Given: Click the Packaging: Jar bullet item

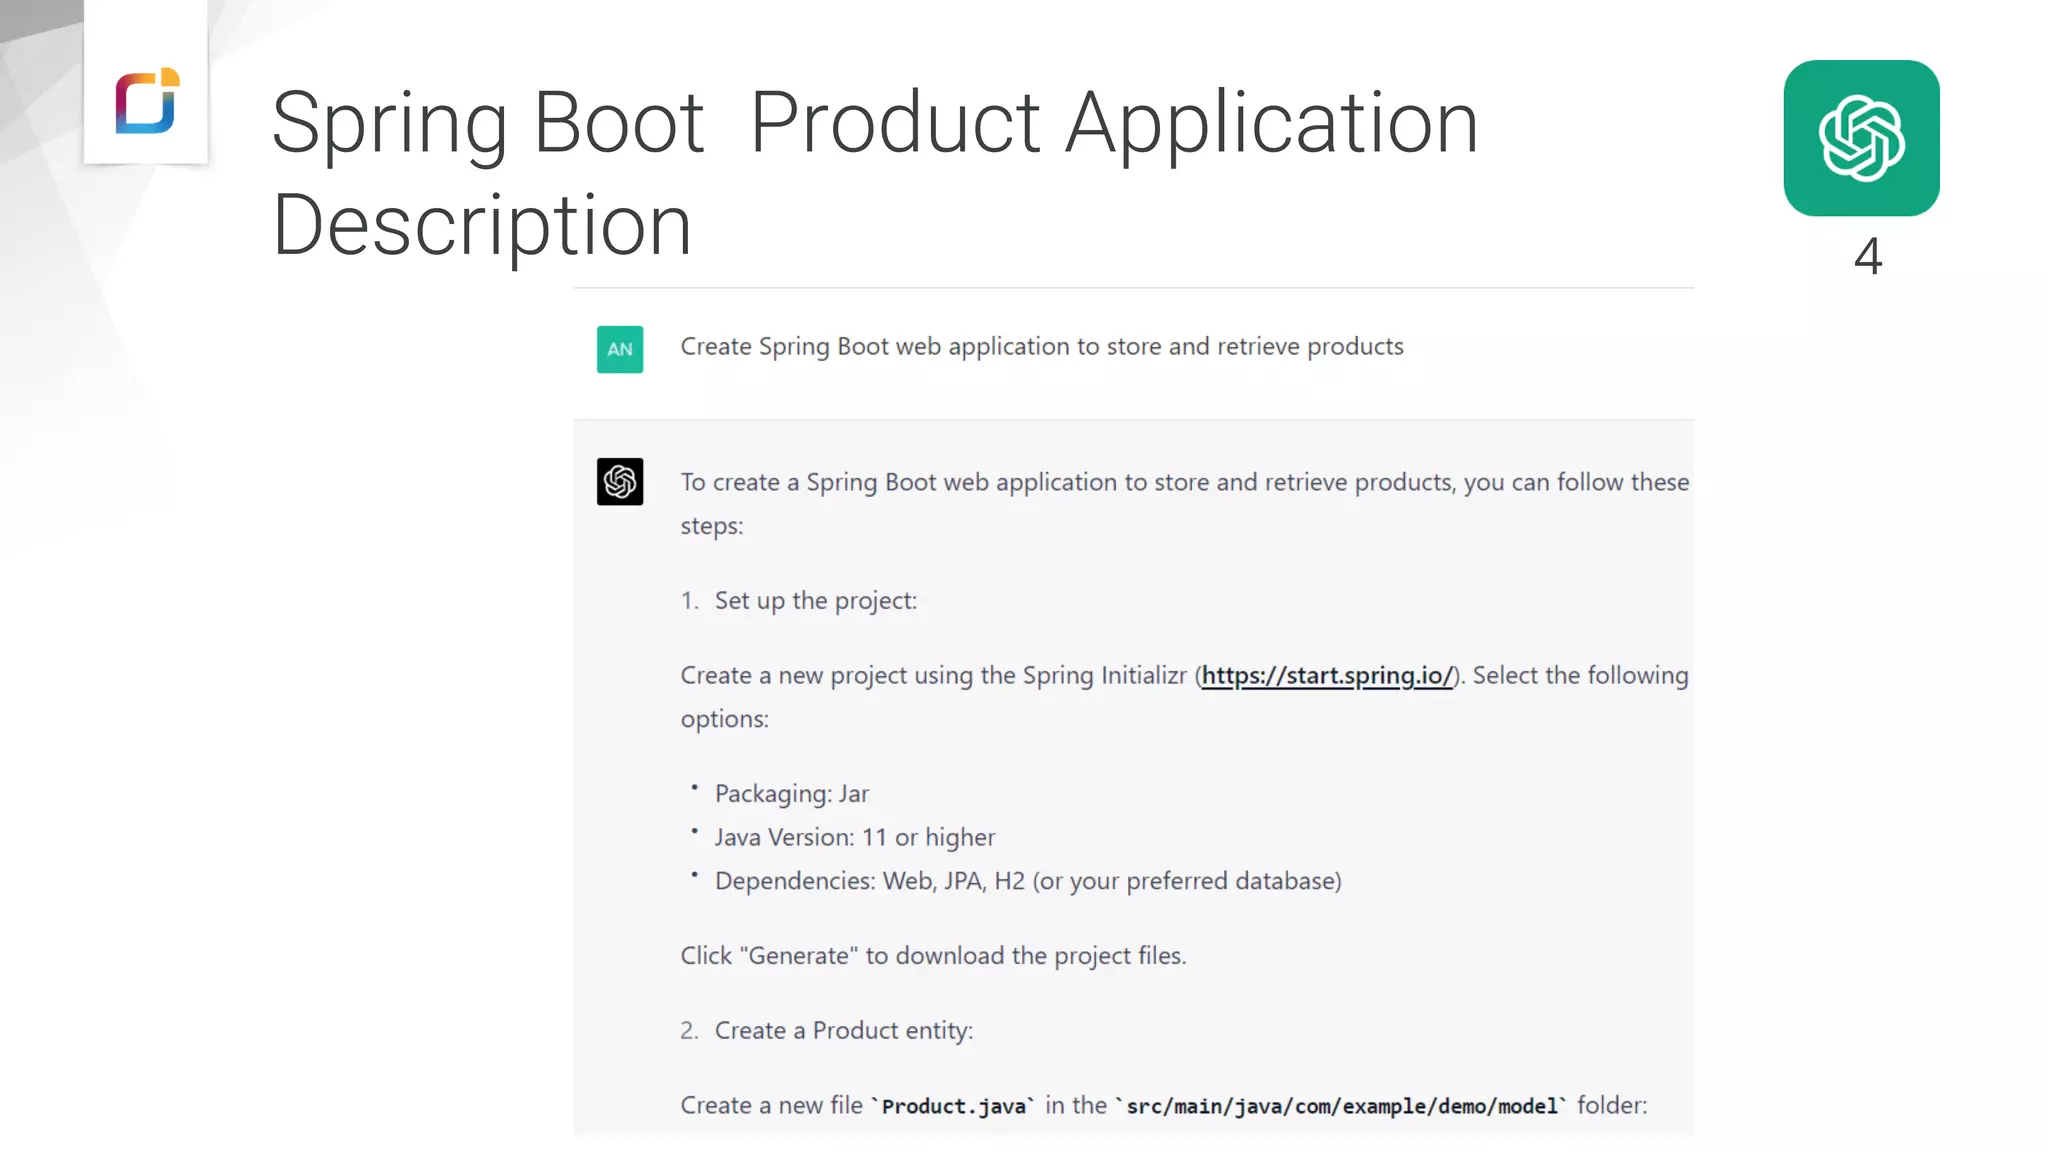Looking at the screenshot, I should (791, 794).
